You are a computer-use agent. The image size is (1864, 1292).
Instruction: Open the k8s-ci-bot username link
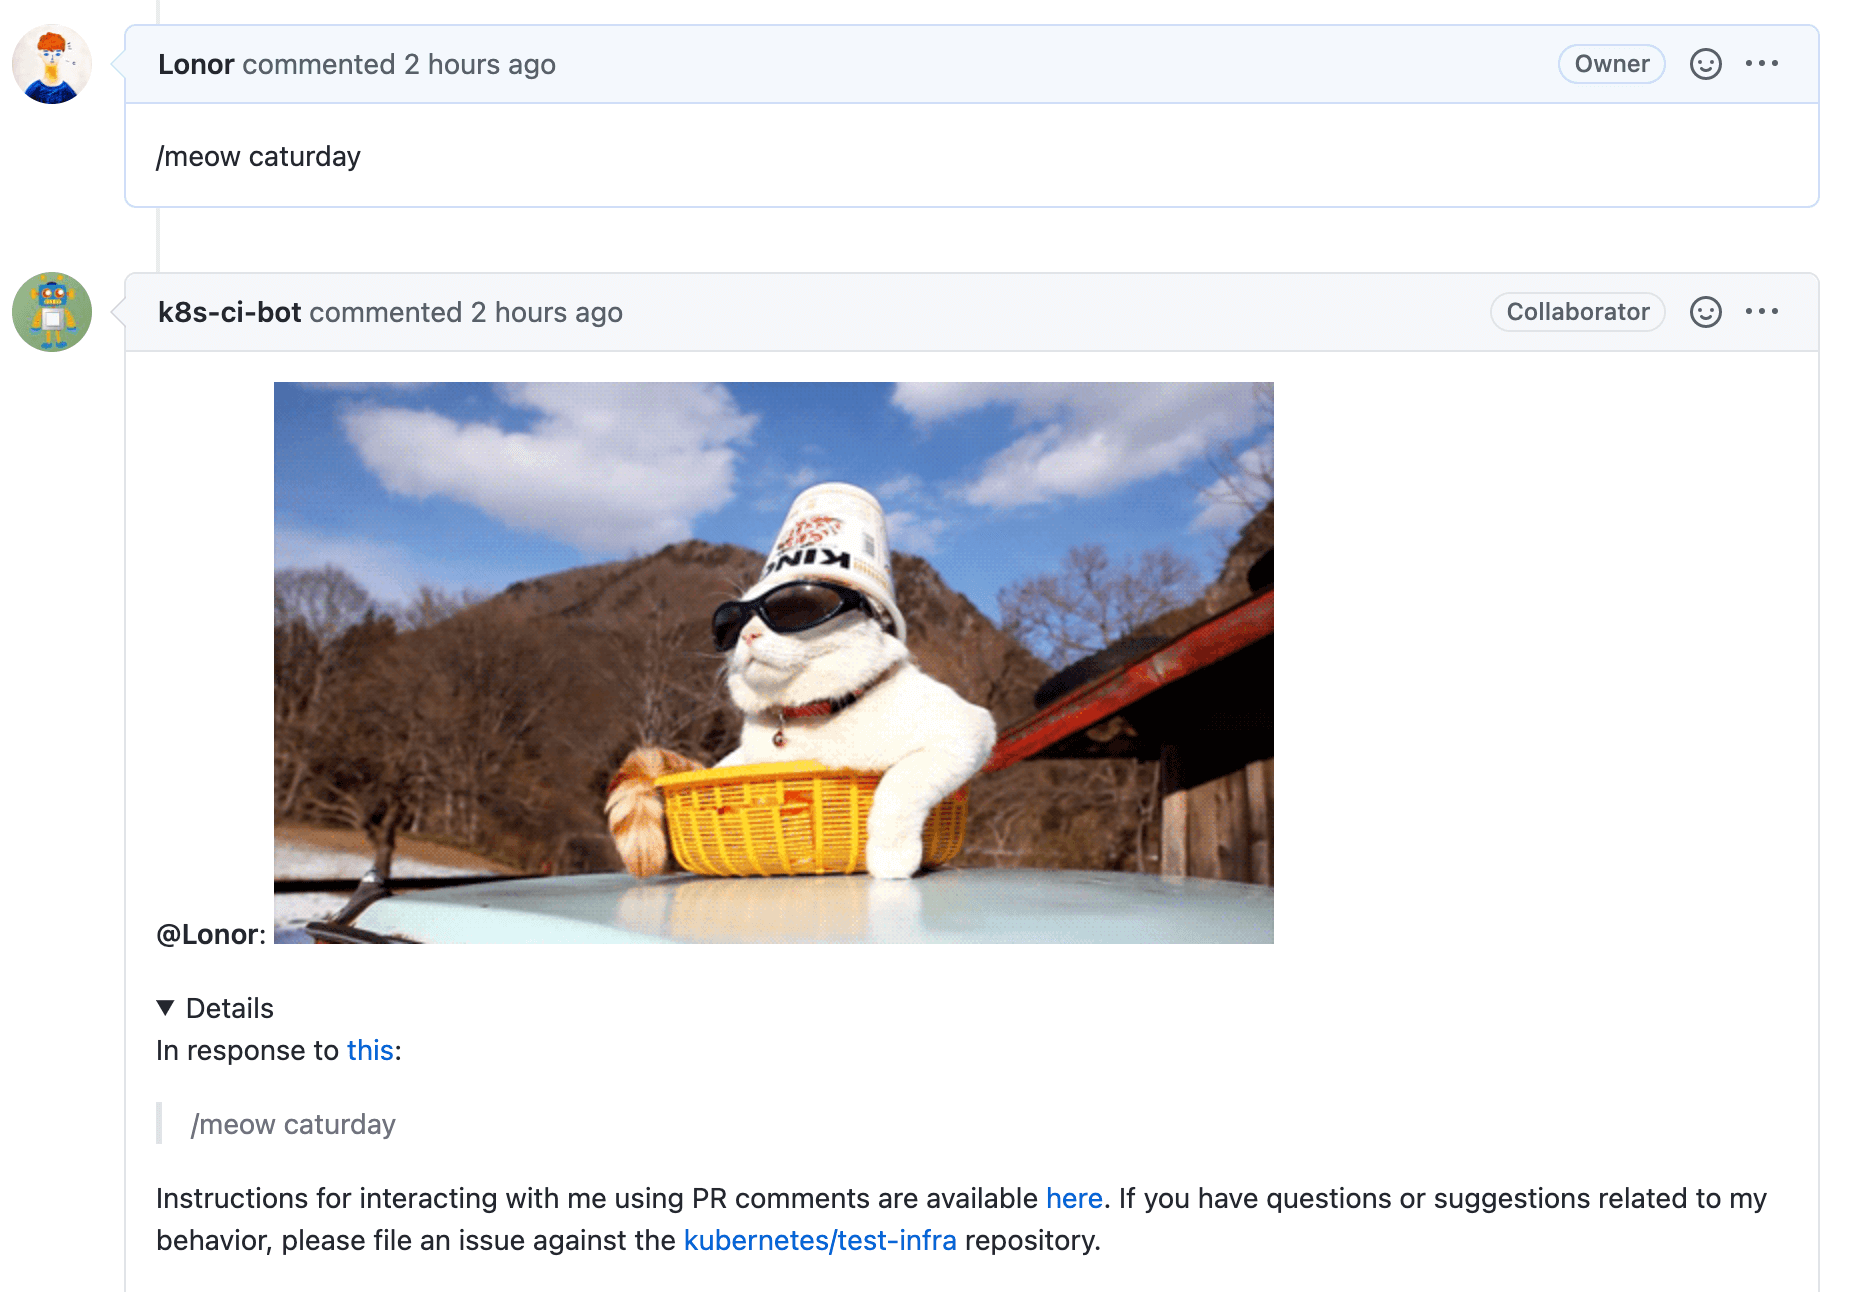[x=229, y=312]
